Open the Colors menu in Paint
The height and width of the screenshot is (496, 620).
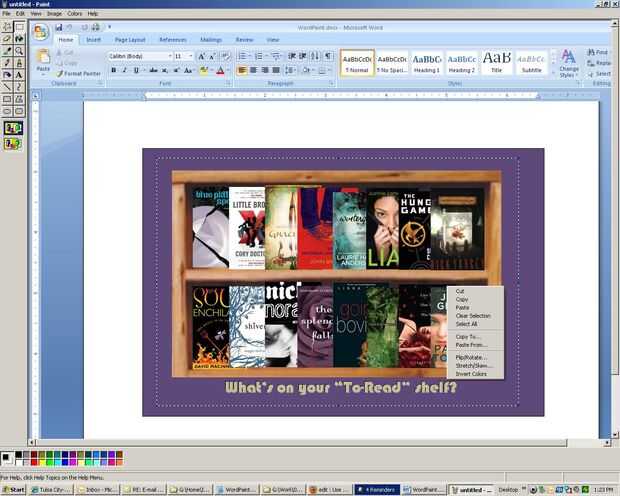[74, 13]
